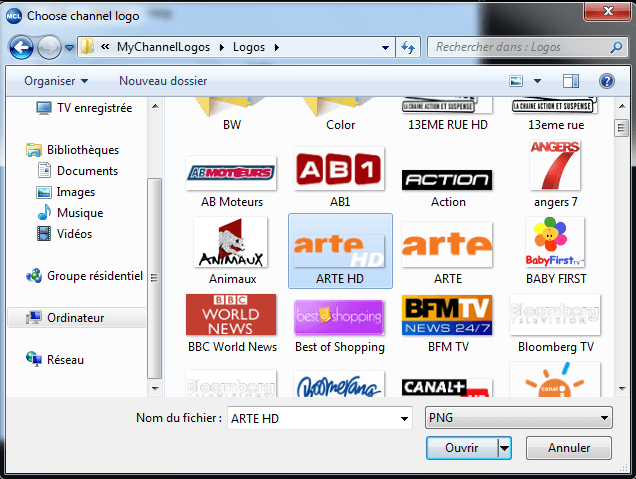Close the Choose channel logo dialog
Viewport: 636px width, 479px height.
pyautogui.click(x=607, y=11)
